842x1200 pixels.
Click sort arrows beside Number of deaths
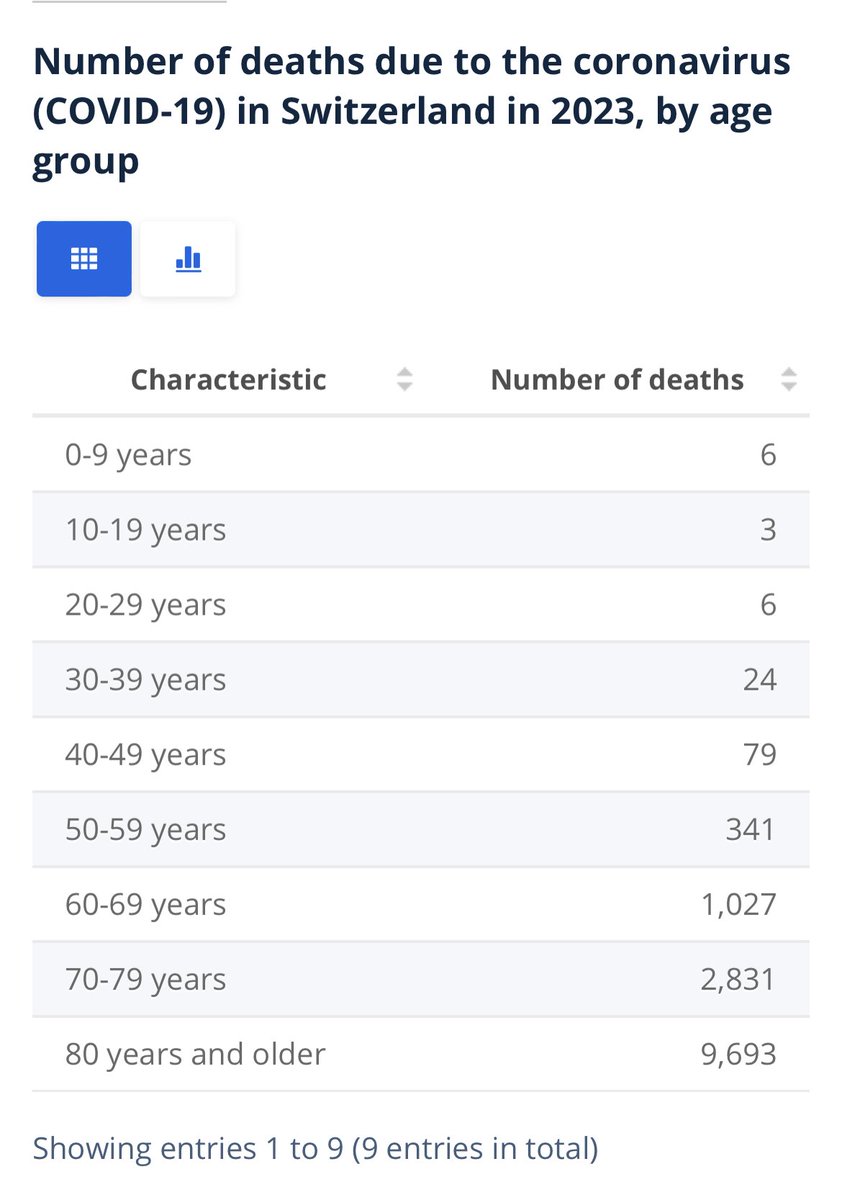789,380
